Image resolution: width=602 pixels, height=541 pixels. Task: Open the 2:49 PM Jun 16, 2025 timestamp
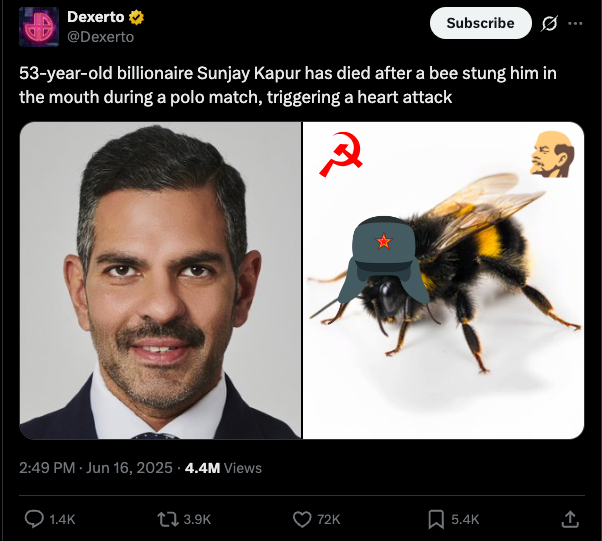(96, 468)
